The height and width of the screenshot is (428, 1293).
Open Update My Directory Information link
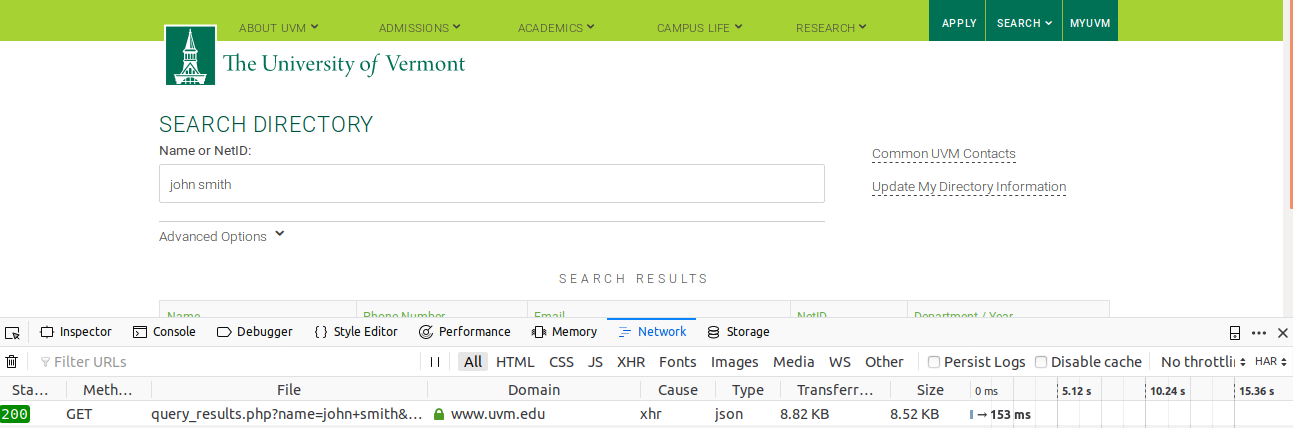[969, 187]
